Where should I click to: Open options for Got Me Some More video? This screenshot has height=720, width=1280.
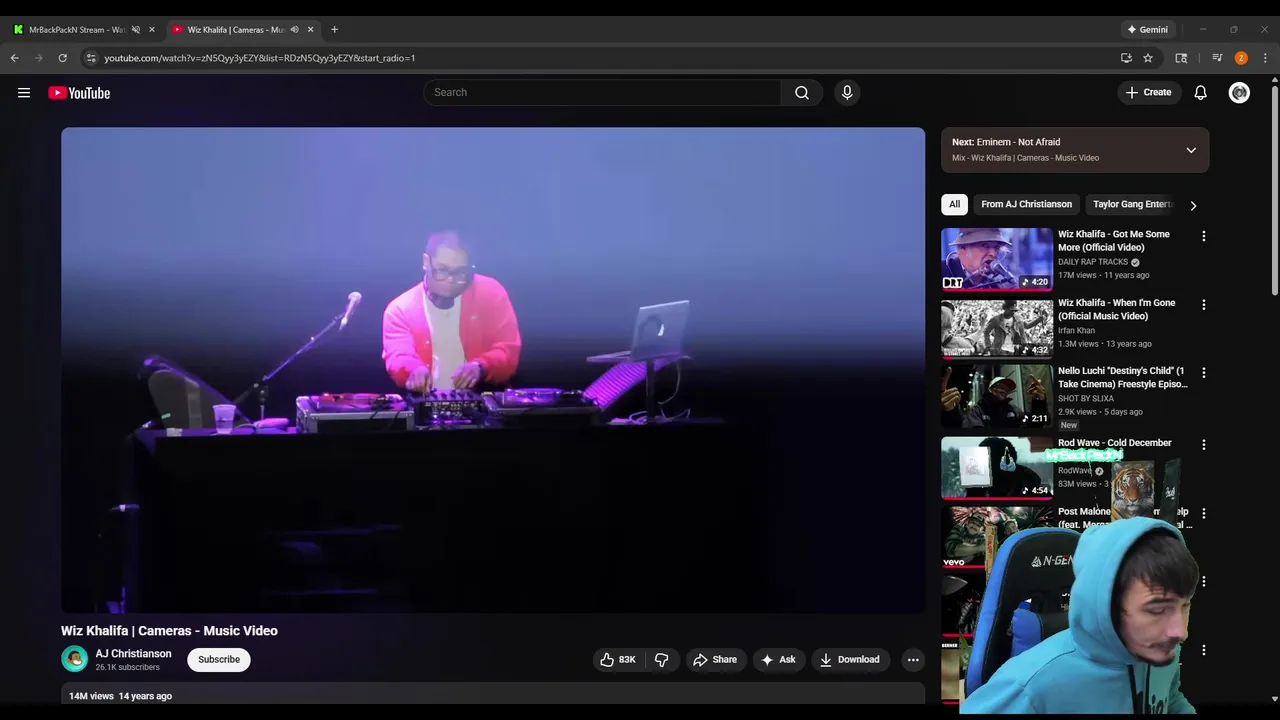coord(1203,236)
